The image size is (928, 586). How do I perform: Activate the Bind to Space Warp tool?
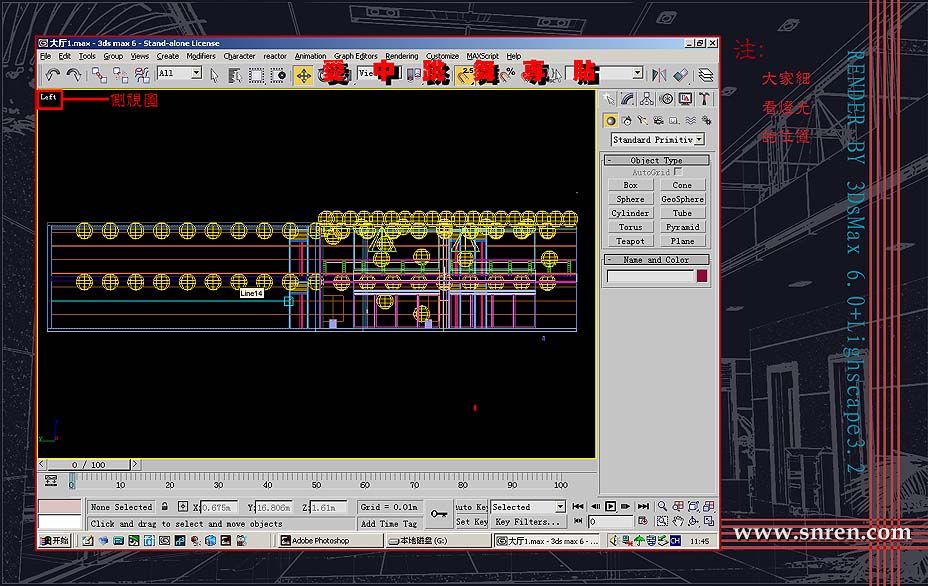141,75
